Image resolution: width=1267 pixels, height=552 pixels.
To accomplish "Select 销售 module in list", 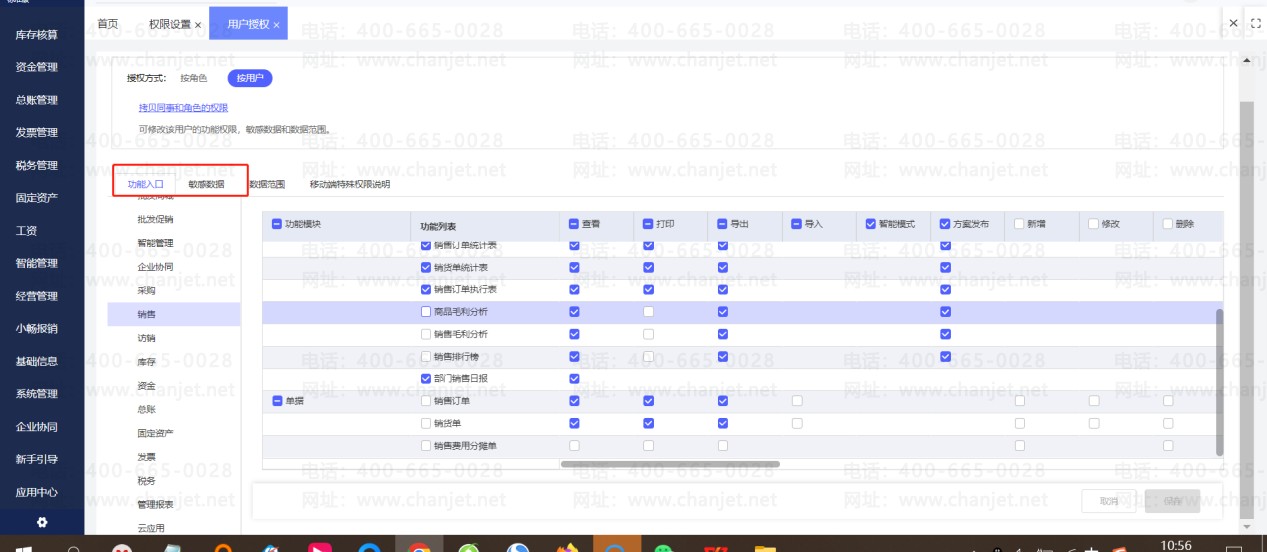I will coord(174,314).
